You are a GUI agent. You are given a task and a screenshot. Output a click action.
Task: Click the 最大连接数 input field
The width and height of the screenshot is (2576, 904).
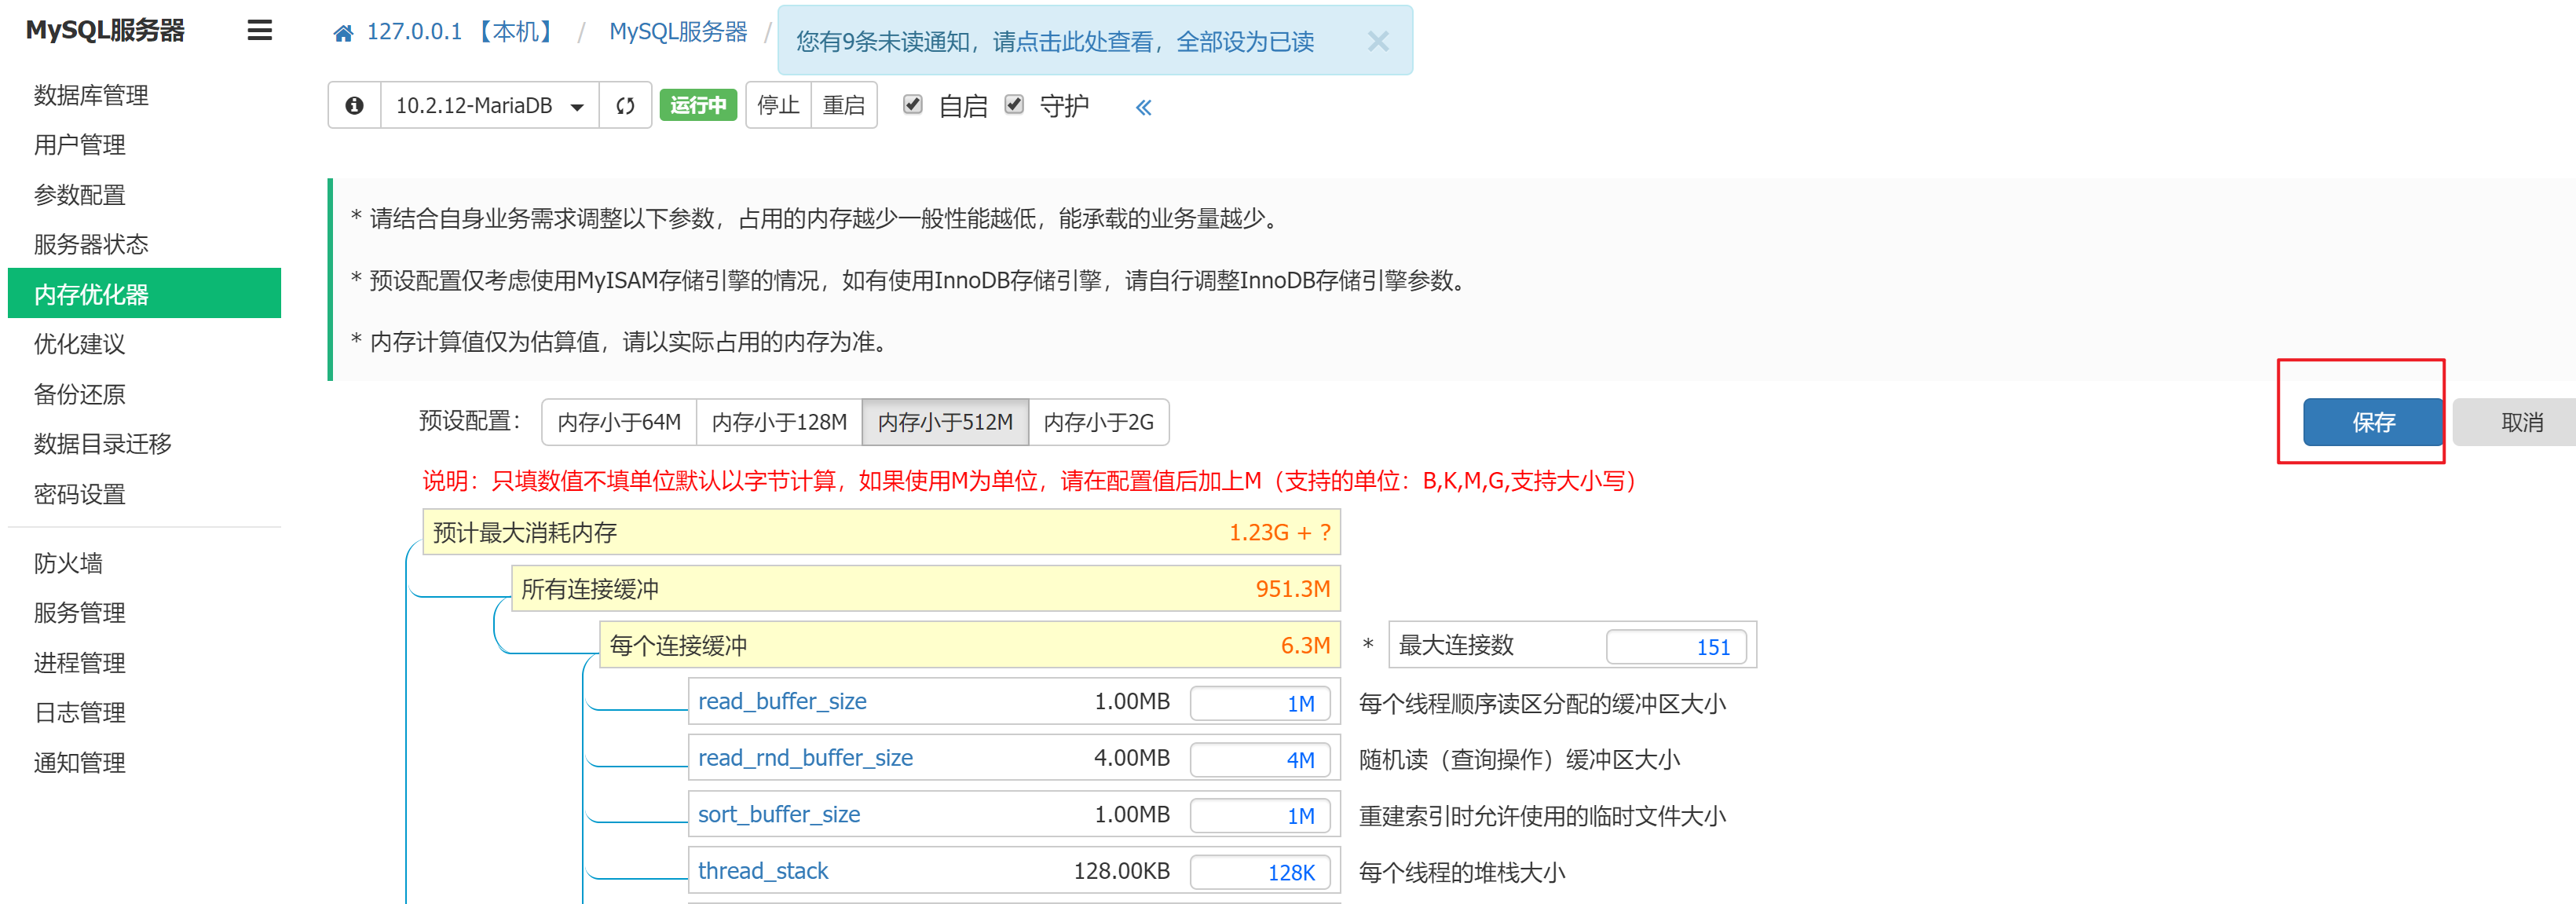click(x=1675, y=647)
